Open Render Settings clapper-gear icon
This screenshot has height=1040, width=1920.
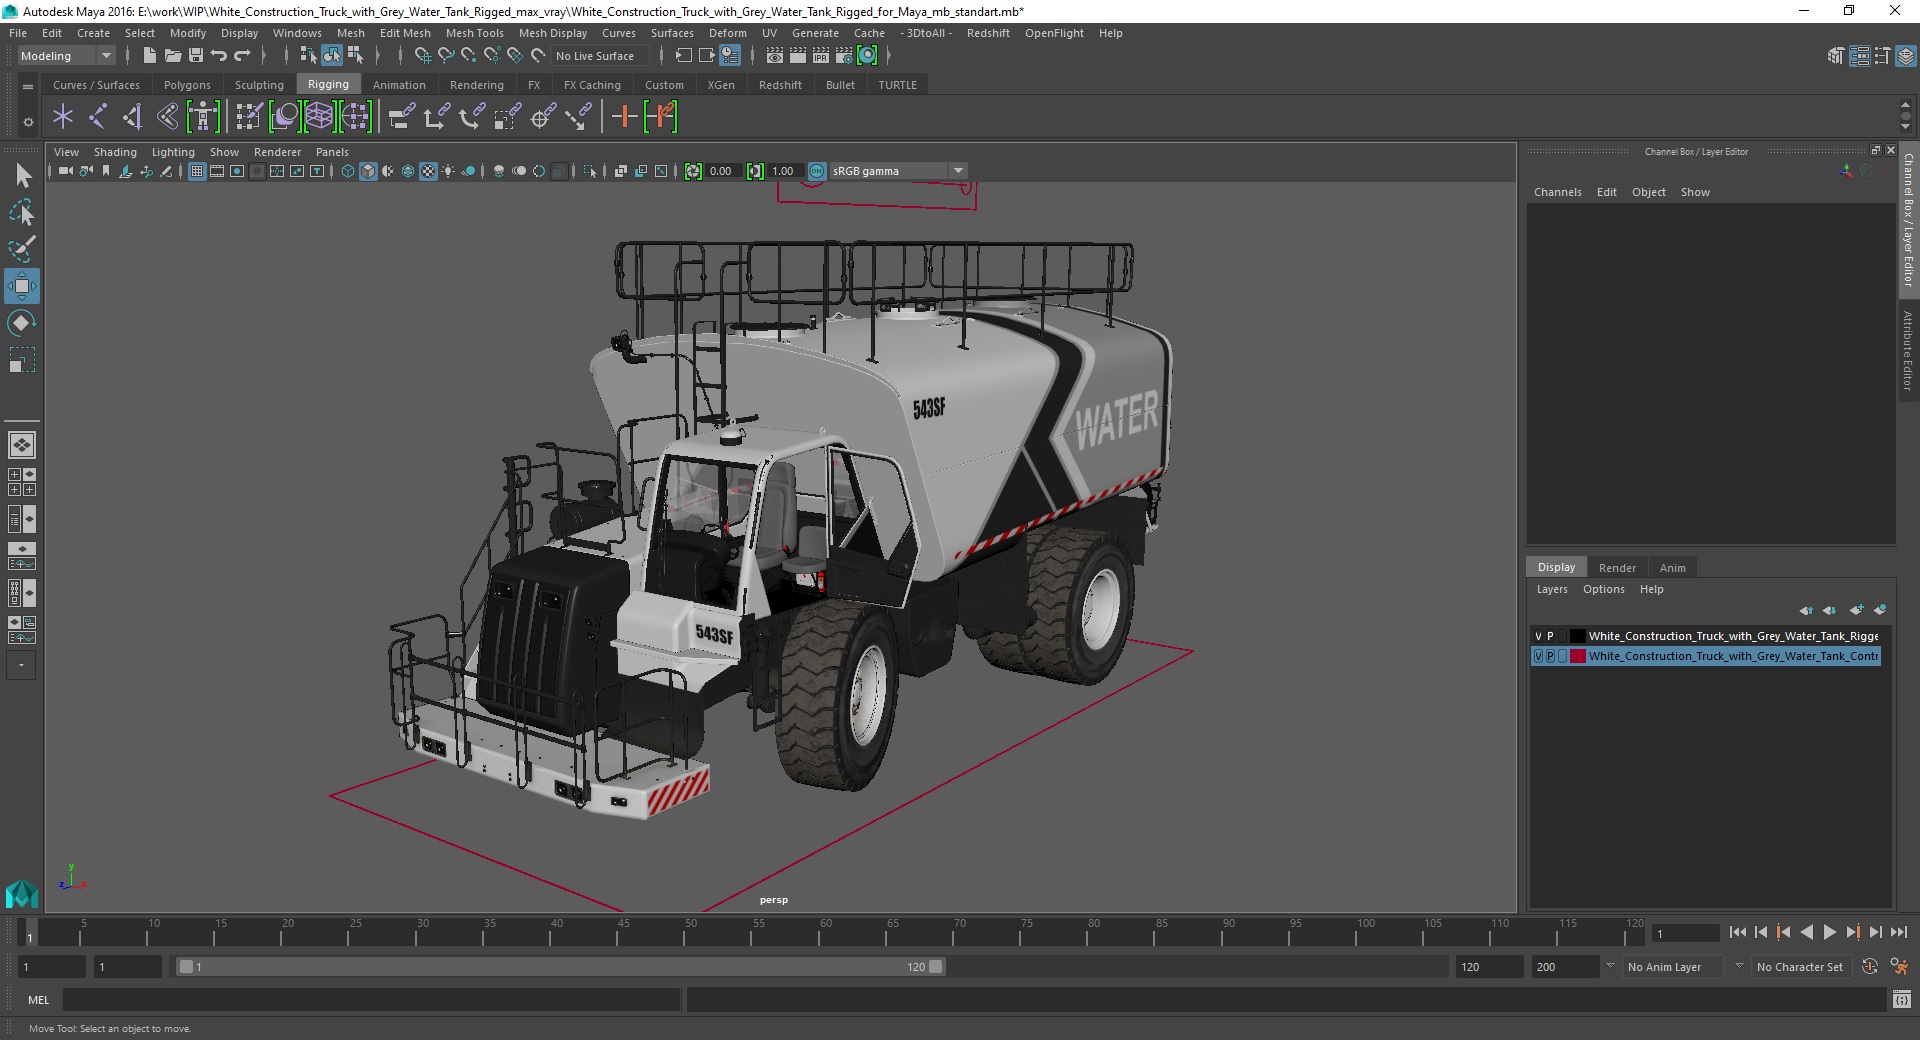point(844,56)
